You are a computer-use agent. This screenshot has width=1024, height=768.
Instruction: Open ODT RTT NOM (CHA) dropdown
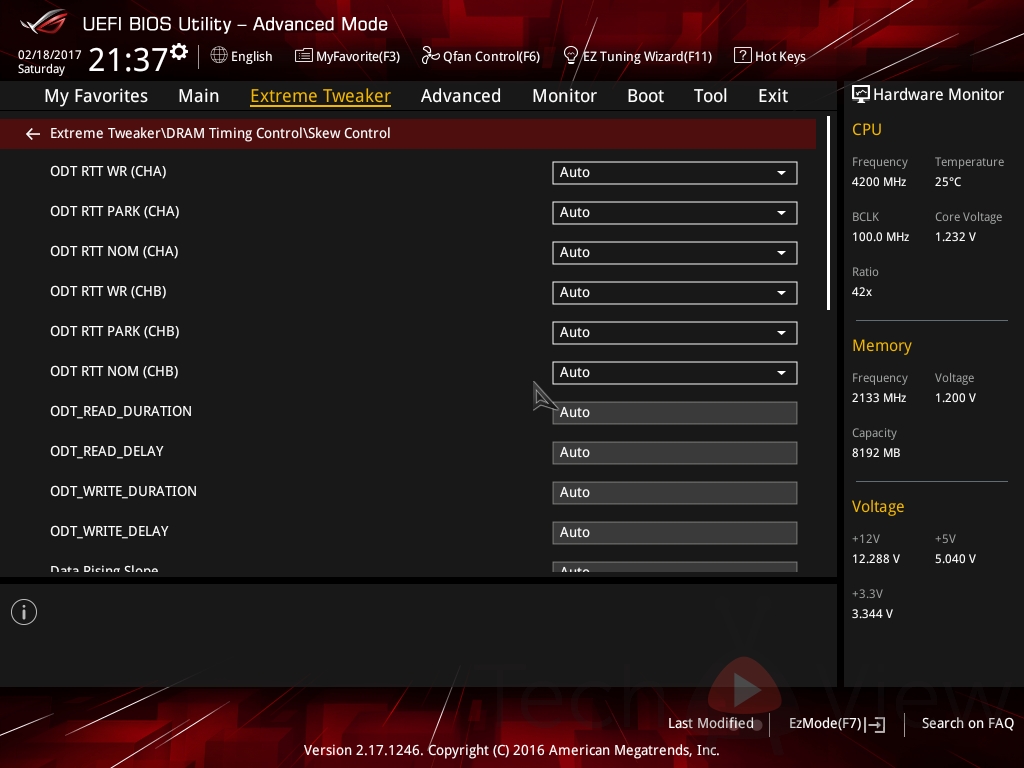675,253
